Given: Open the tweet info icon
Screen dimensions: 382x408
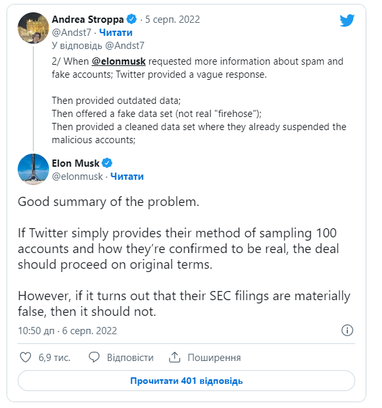Looking at the screenshot, I should 347,330.
